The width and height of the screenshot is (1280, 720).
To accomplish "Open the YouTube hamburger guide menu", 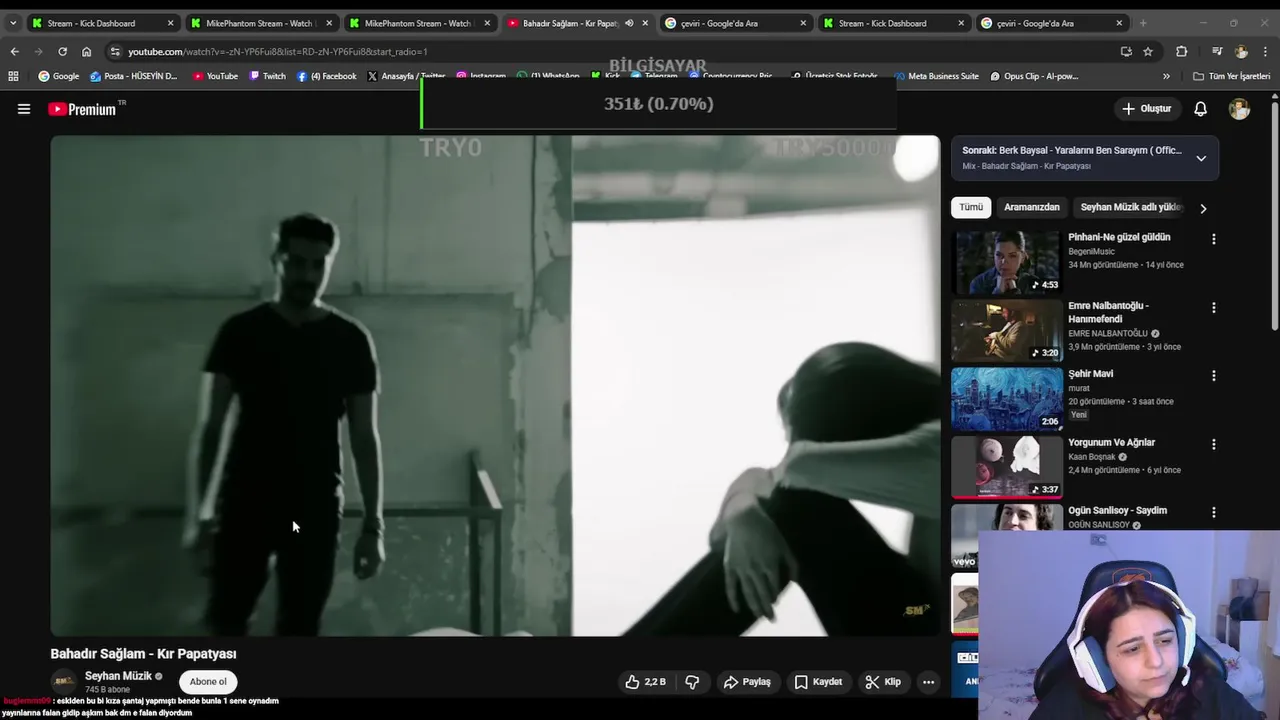I will [x=24, y=109].
